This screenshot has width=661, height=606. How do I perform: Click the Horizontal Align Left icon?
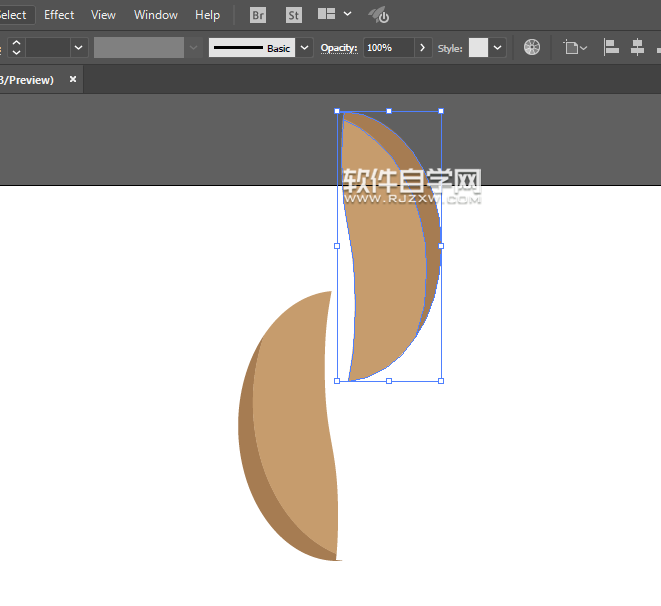[x=611, y=47]
